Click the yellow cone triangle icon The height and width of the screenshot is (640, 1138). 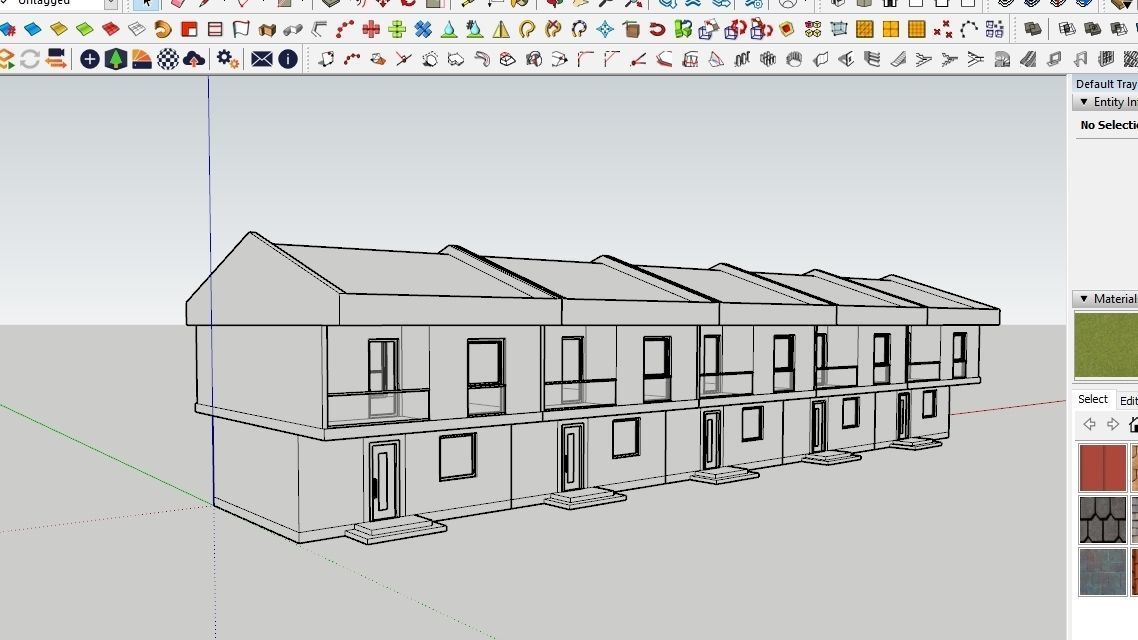pos(501,29)
